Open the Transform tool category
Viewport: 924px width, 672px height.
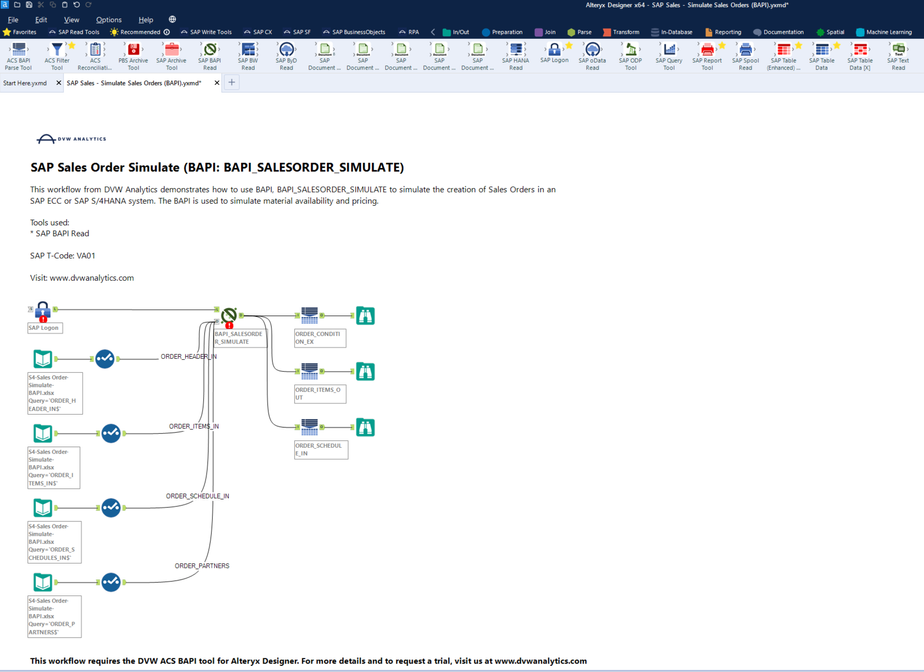click(x=621, y=32)
